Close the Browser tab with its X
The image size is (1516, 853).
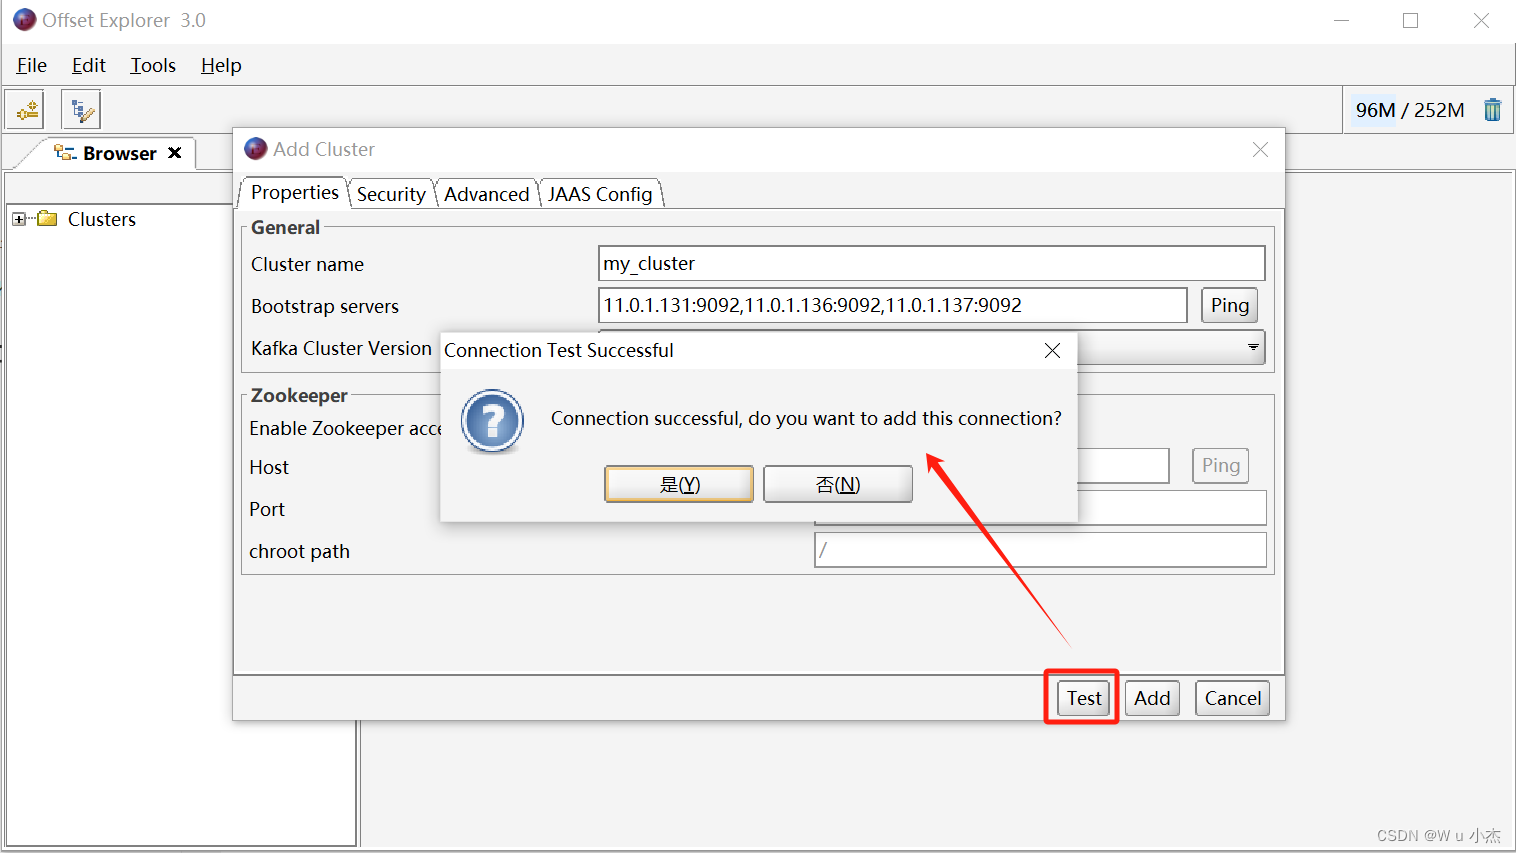(175, 153)
